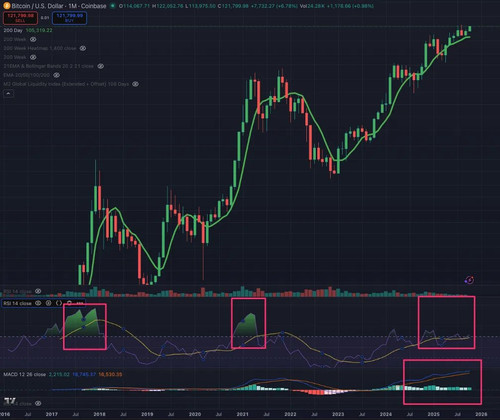Click the 2020 label on the time axis
The width and height of the screenshot is (500, 420).
[x=195, y=414]
